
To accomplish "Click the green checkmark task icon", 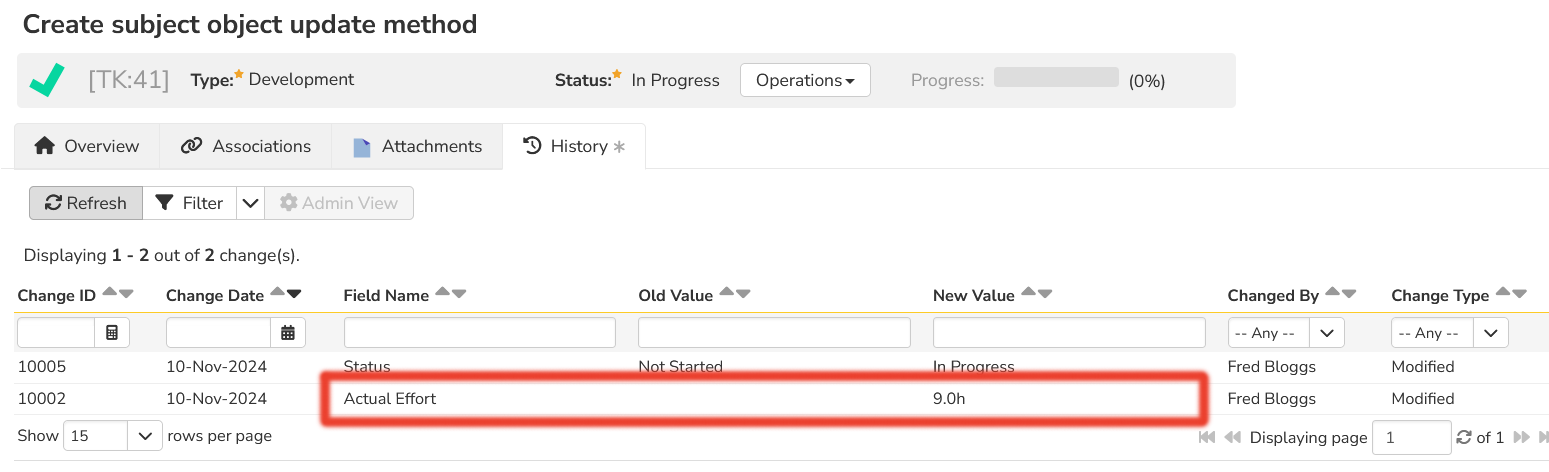I will 47,80.
